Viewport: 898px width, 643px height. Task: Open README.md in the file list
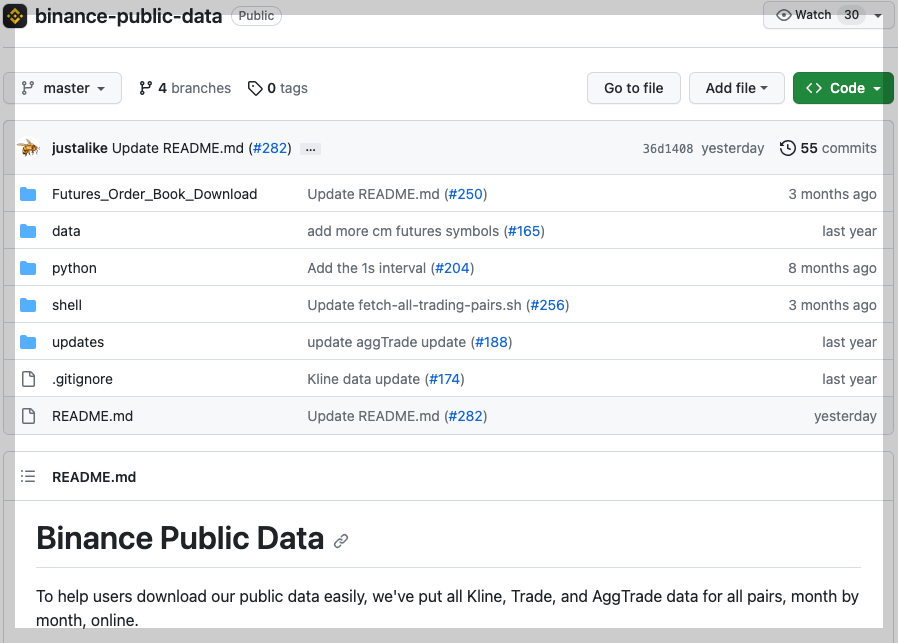[x=92, y=416]
